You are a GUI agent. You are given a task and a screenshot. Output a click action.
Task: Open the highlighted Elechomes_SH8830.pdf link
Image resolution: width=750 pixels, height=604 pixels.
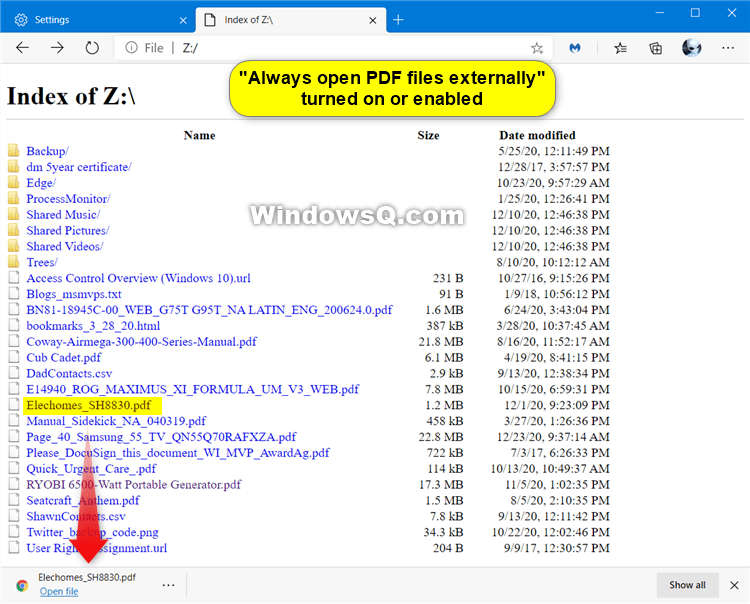[x=88, y=405]
